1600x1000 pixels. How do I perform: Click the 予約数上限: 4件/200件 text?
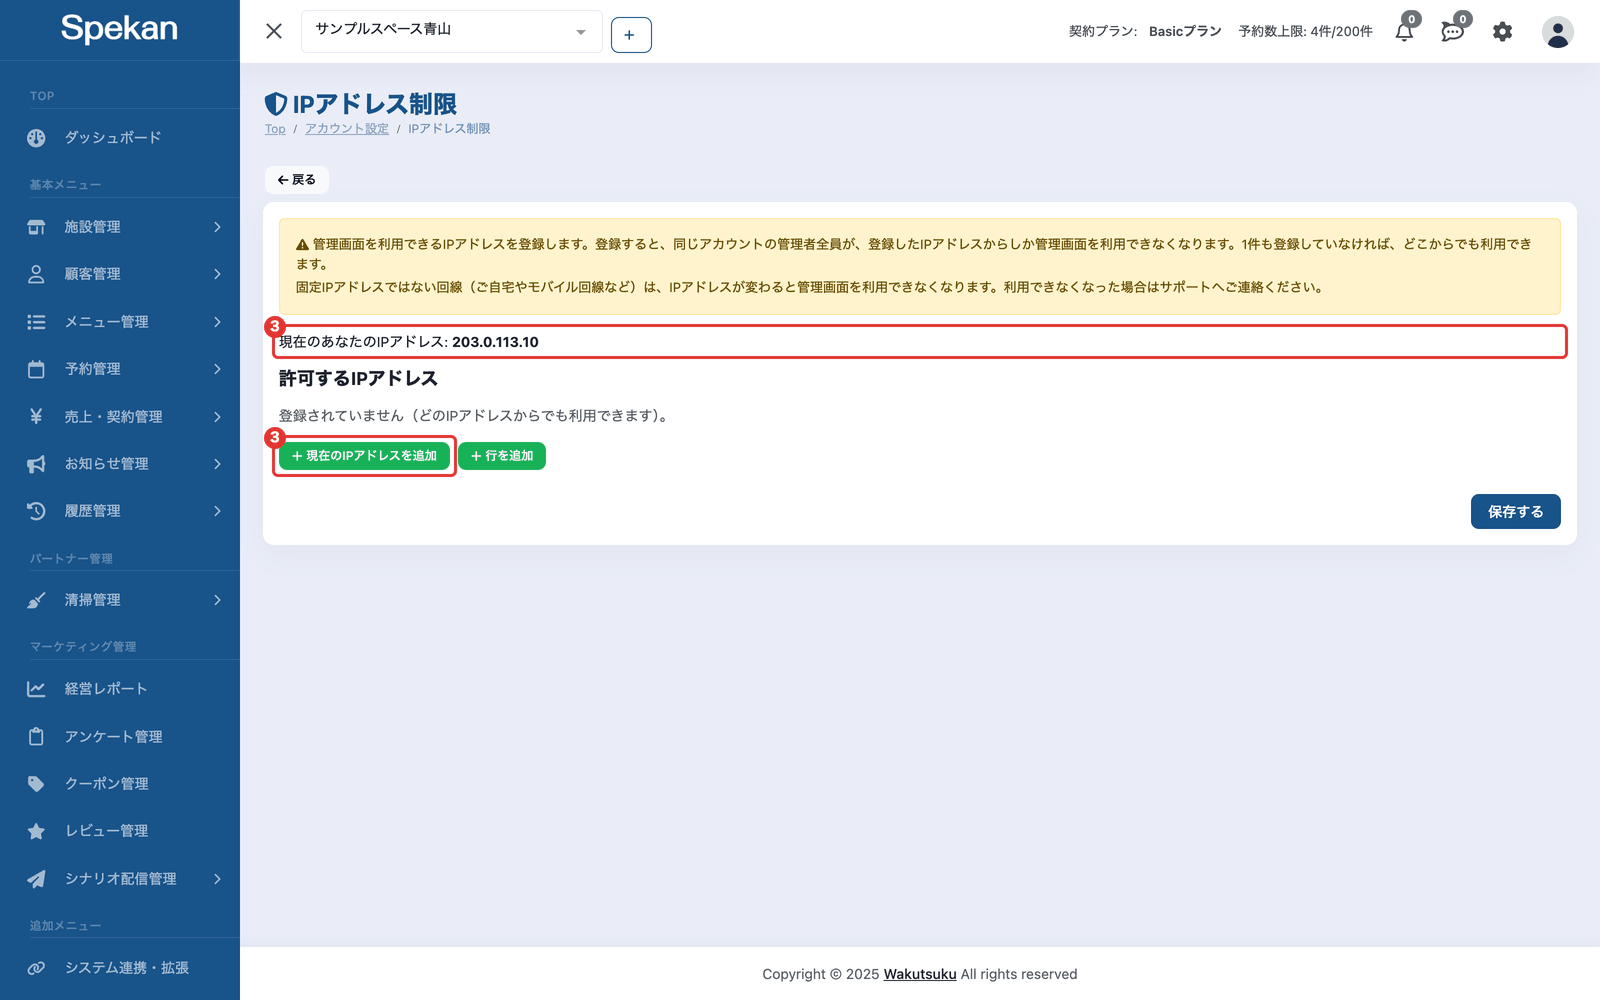(x=1305, y=32)
